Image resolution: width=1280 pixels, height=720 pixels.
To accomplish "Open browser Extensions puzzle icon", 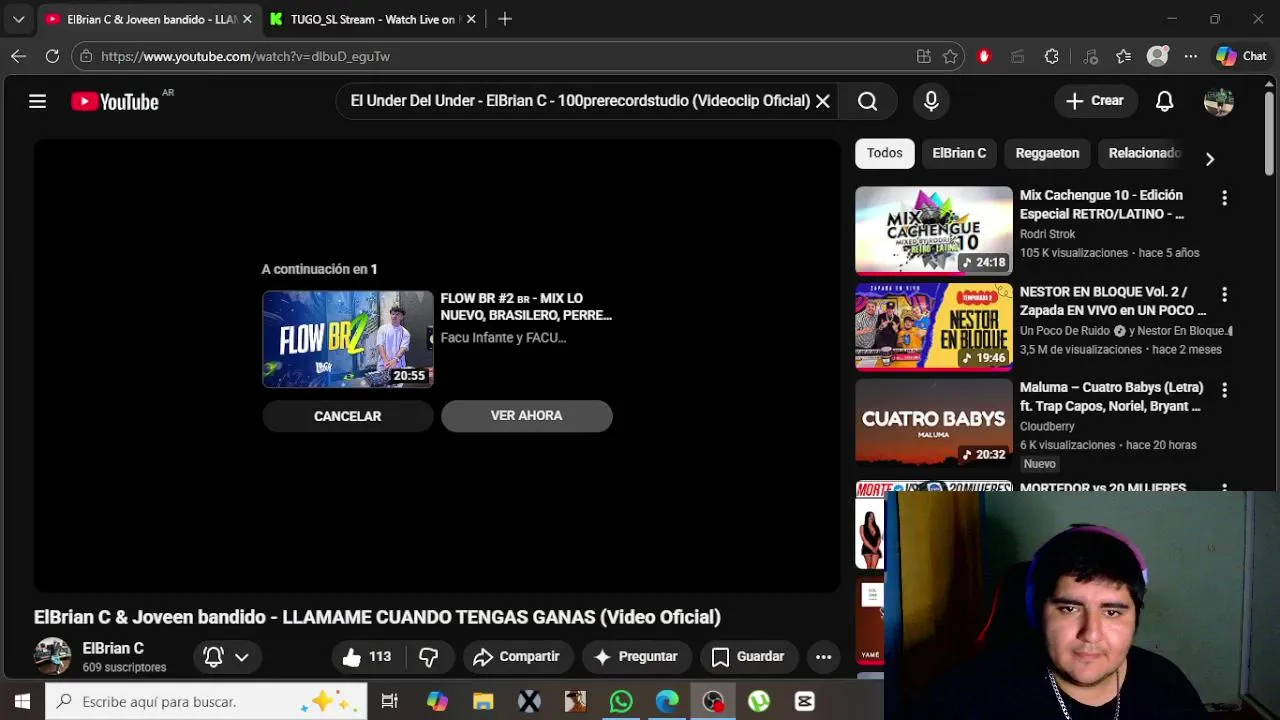I will tap(1051, 56).
